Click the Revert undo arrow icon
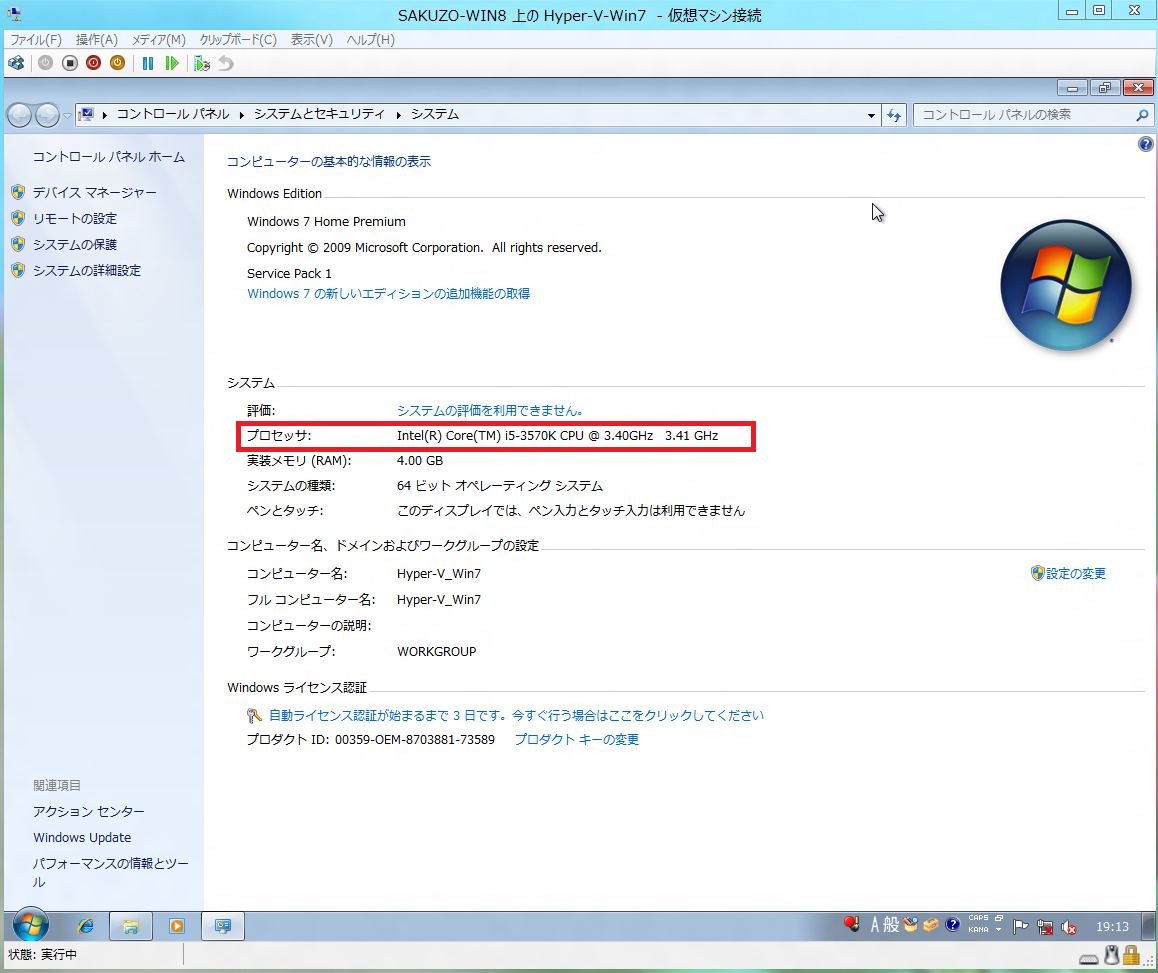The height and width of the screenshot is (973, 1158). coord(226,64)
